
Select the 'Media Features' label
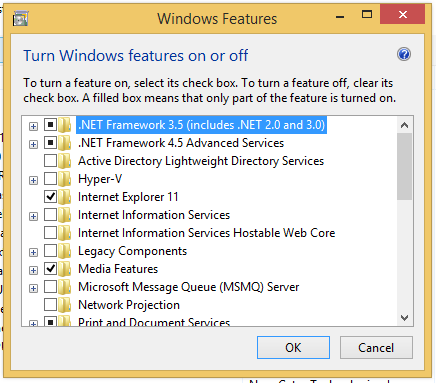[118, 269]
